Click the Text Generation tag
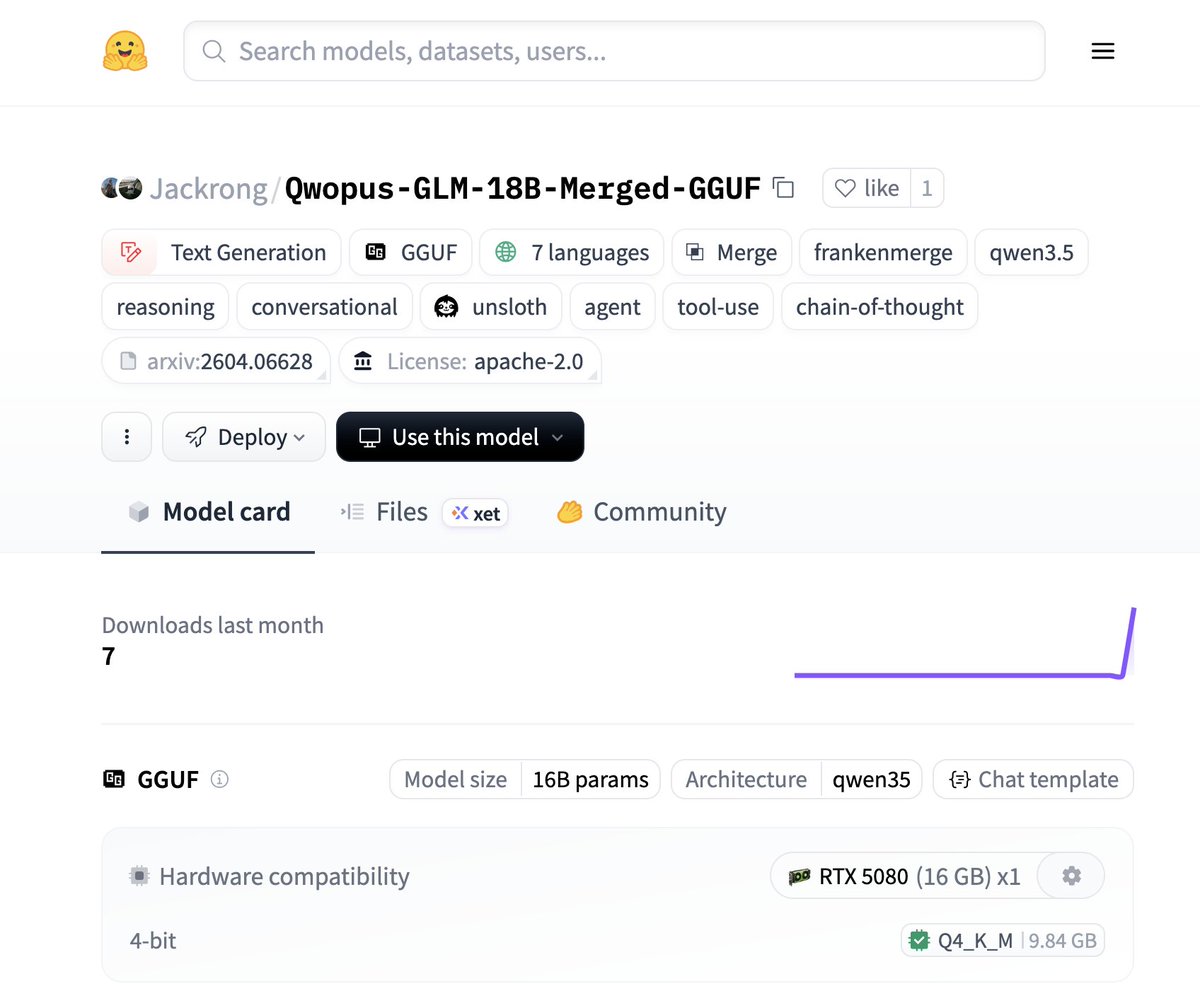This screenshot has height=1003, width=1200. pyautogui.click(x=221, y=252)
